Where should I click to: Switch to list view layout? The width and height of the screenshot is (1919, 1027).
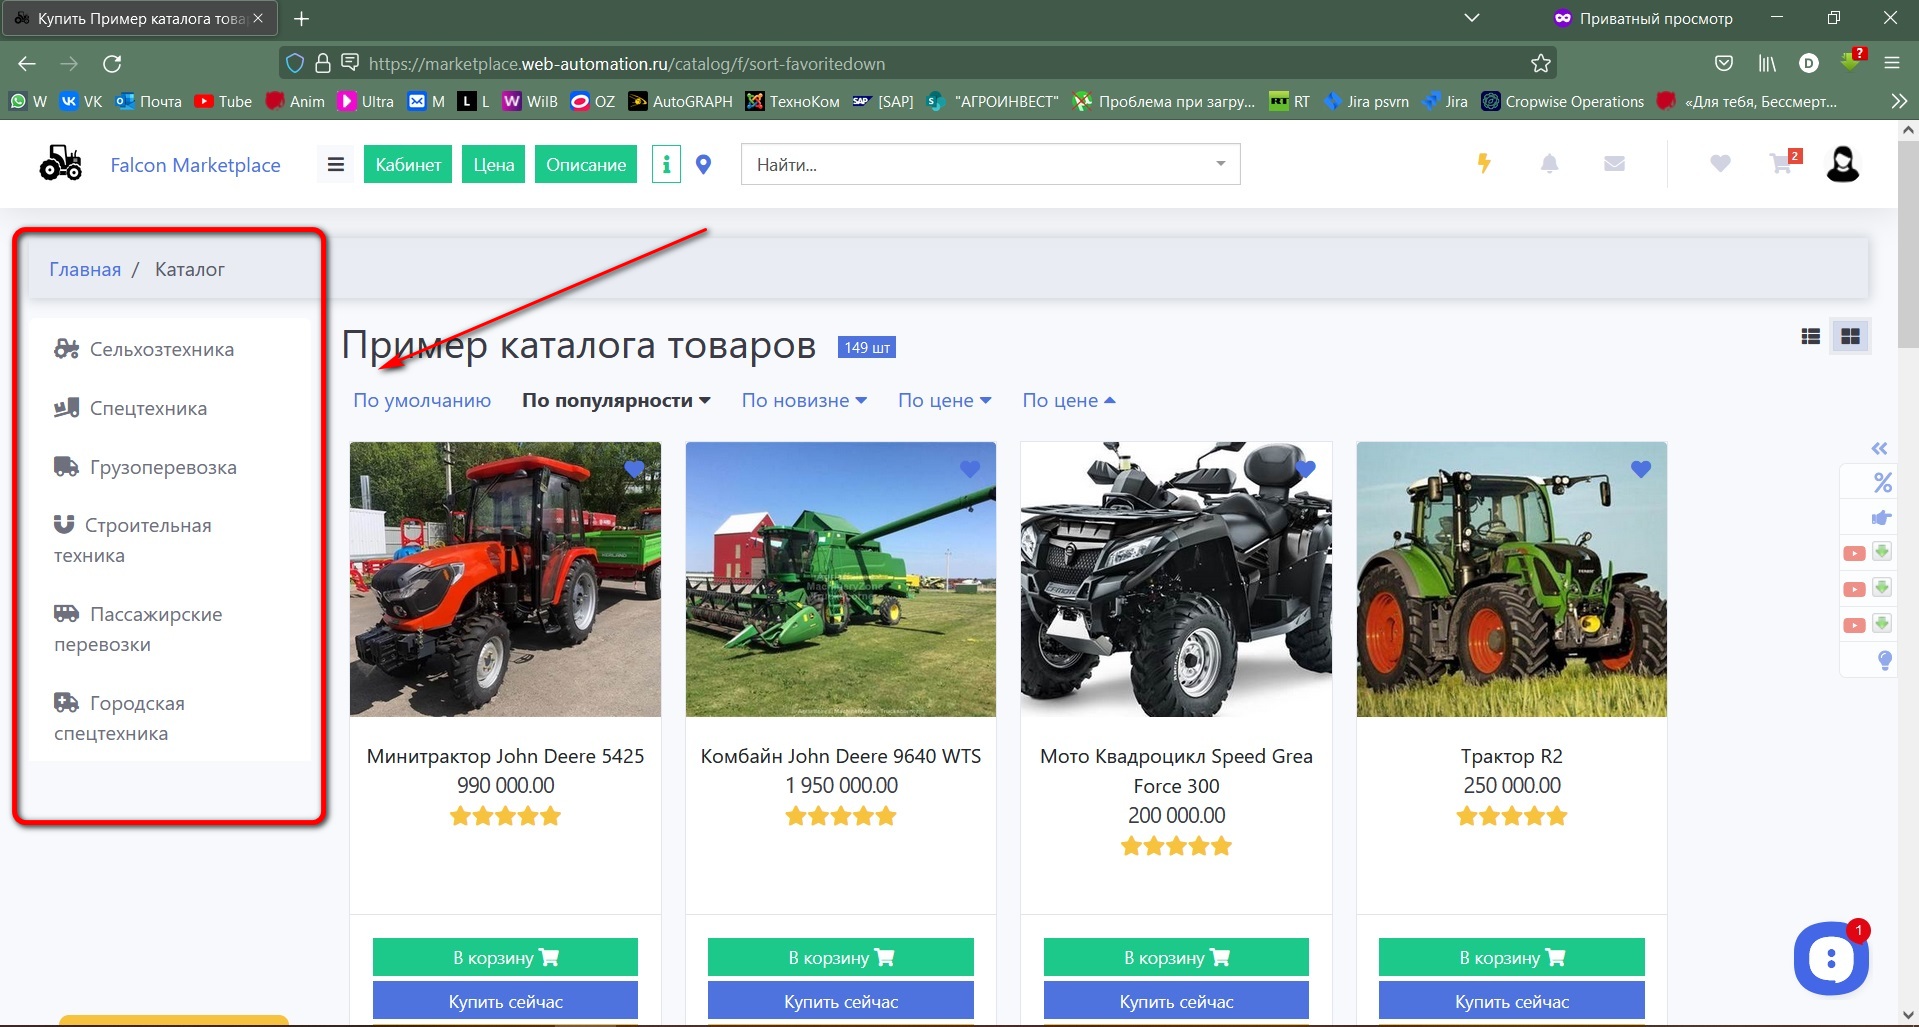click(1810, 337)
